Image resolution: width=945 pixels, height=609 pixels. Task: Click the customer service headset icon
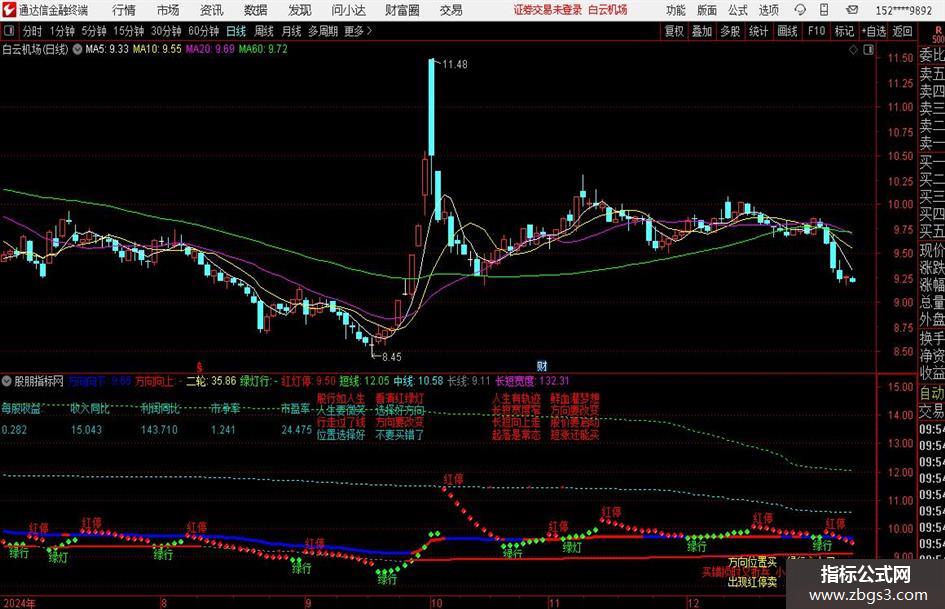[x=800, y=10]
